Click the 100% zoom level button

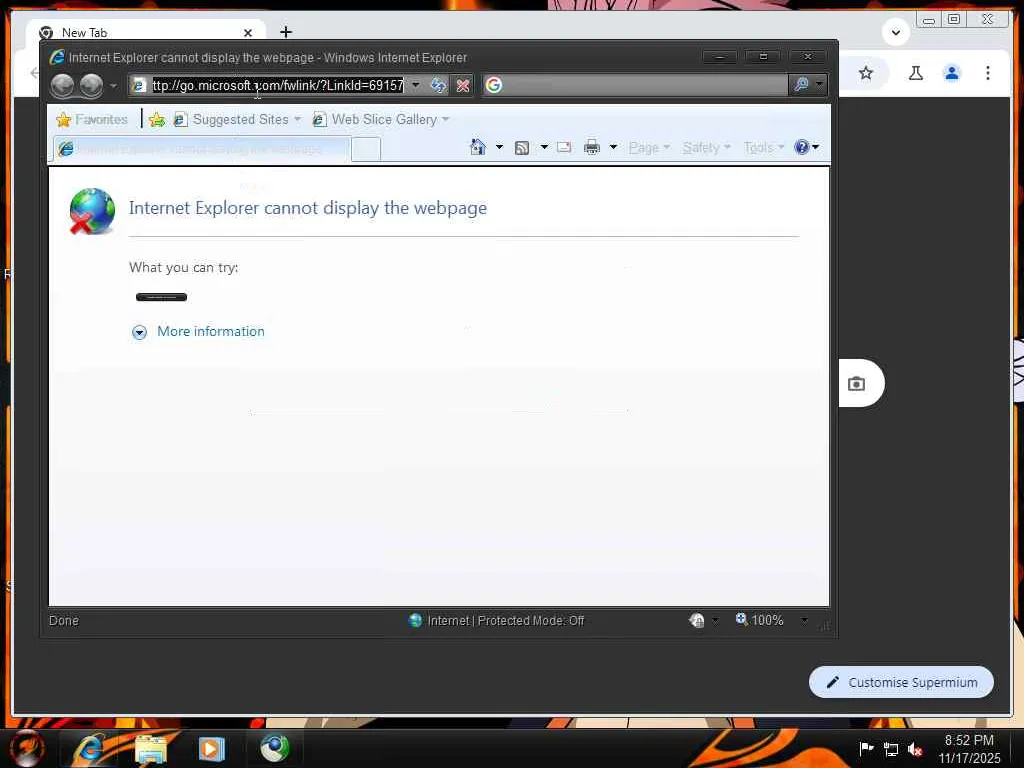(760, 620)
